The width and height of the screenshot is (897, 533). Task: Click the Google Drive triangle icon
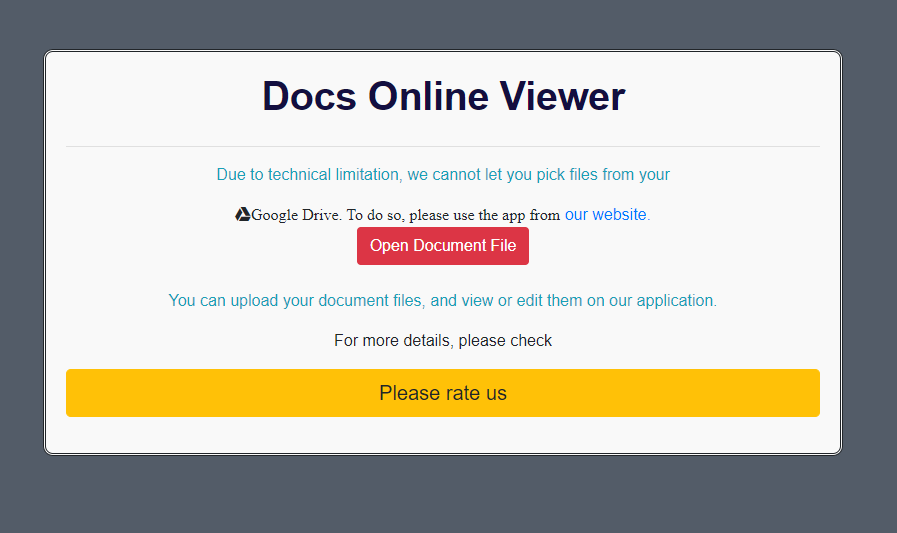243,215
